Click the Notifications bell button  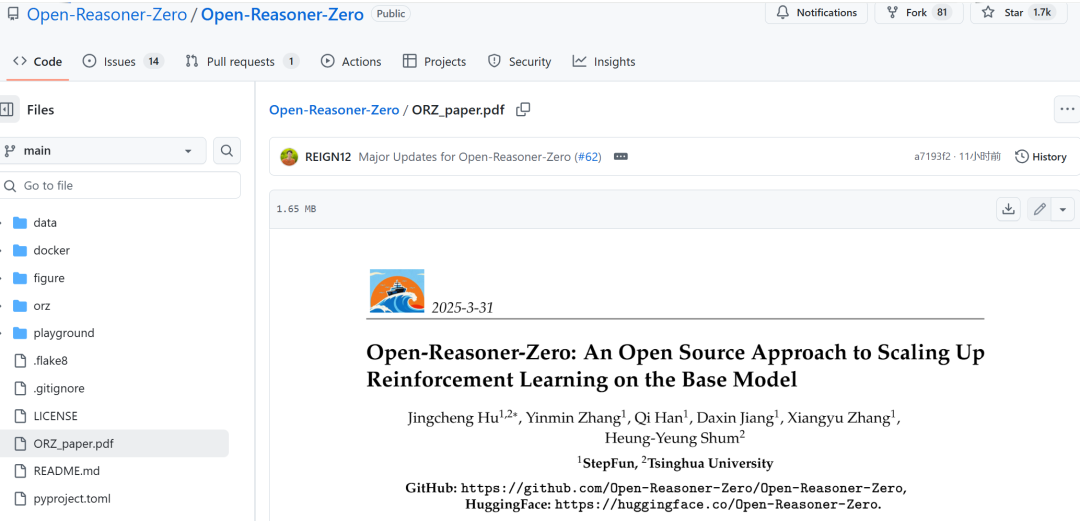point(816,12)
